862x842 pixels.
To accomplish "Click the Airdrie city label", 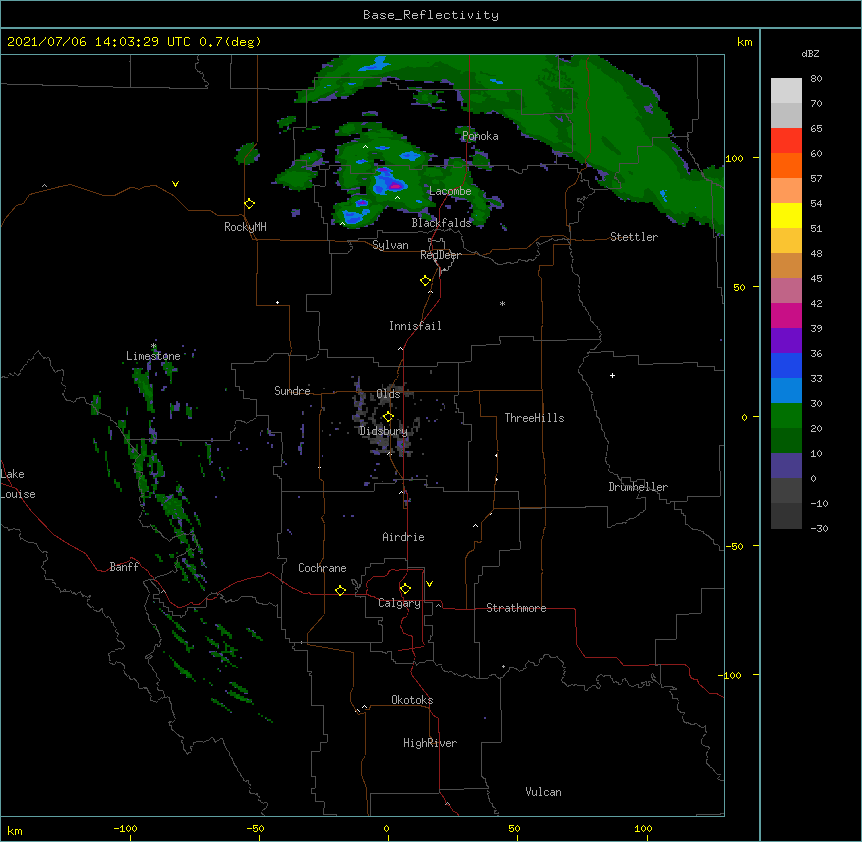I will (x=404, y=537).
